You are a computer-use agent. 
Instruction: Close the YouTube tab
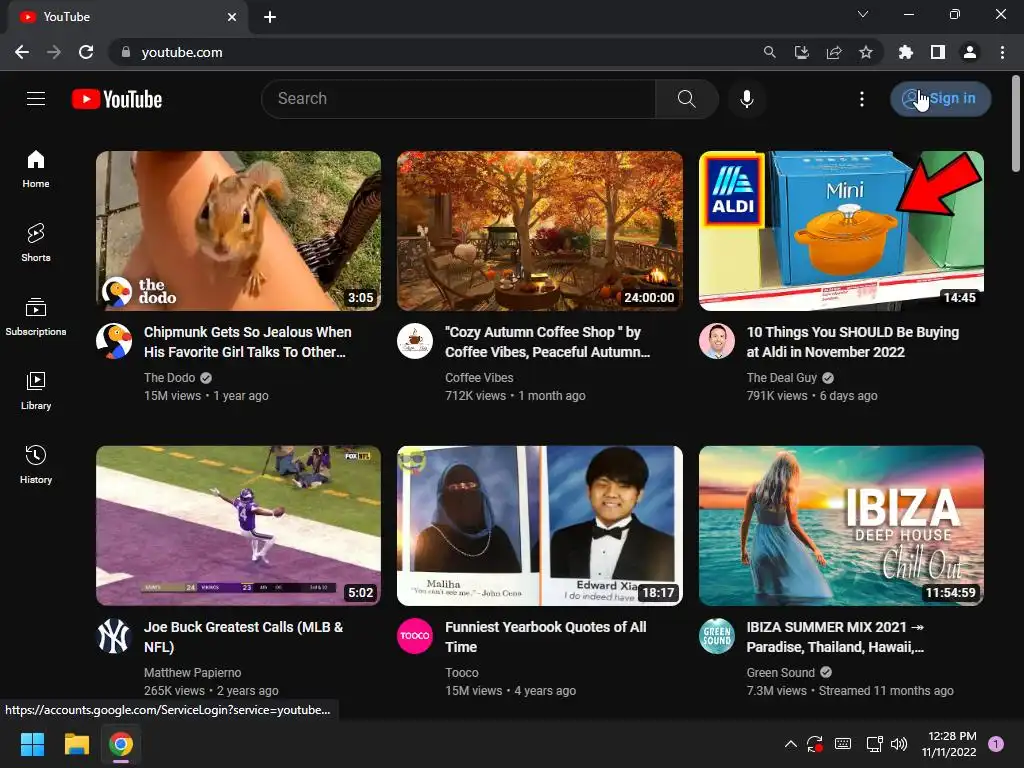click(x=232, y=17)
